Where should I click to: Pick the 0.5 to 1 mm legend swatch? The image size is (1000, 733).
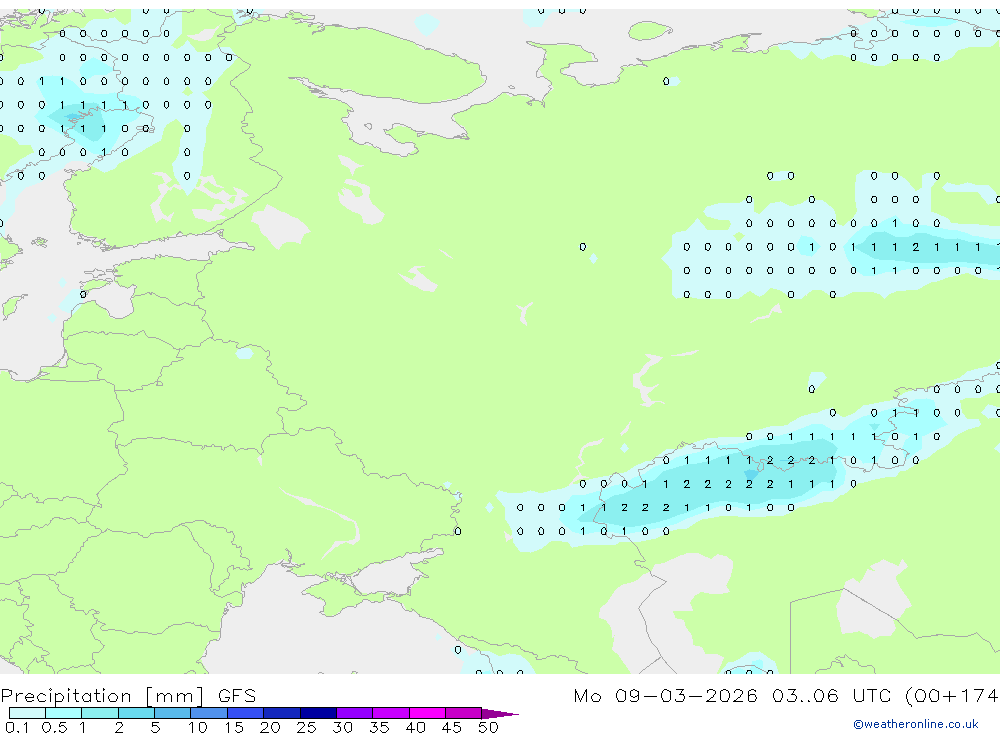coord(64,713)
